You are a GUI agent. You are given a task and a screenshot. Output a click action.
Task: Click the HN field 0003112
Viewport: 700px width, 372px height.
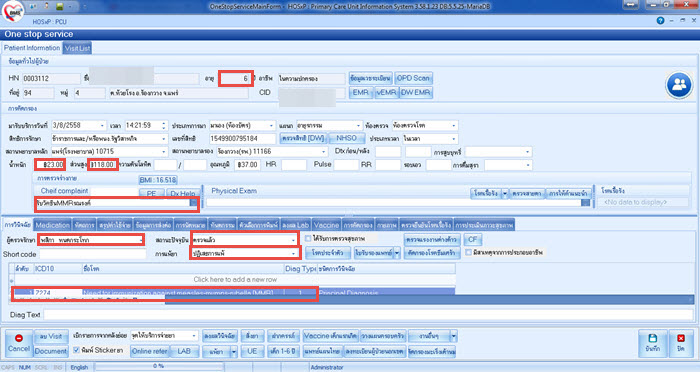(51, 79)
